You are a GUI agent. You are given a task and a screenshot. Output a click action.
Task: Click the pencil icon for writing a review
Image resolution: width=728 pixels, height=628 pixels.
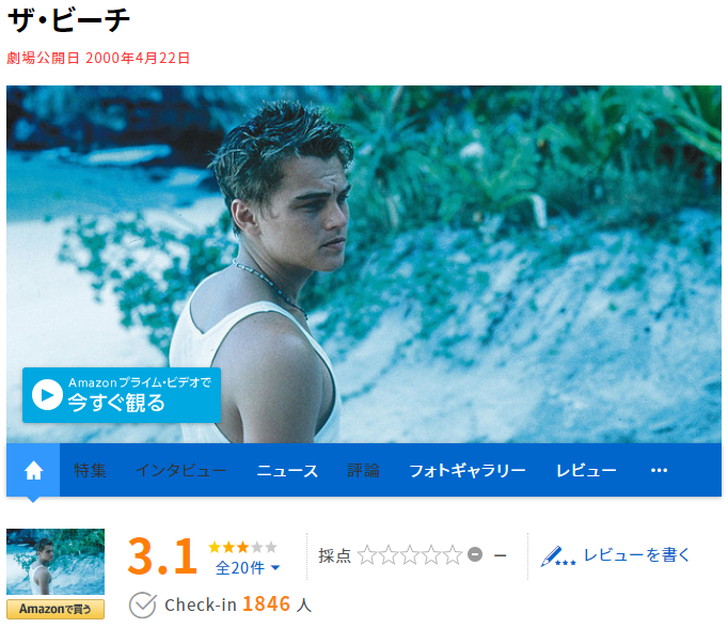coord(557,556)
